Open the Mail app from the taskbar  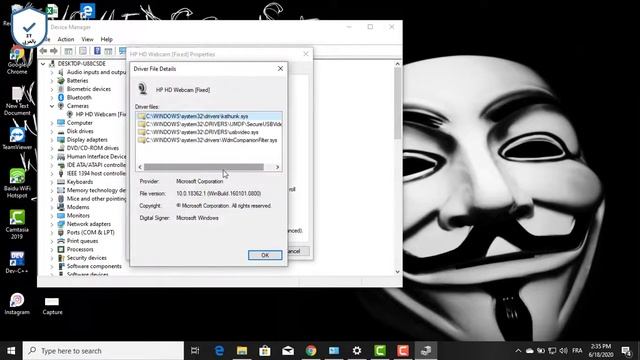(x=288, y=351)
